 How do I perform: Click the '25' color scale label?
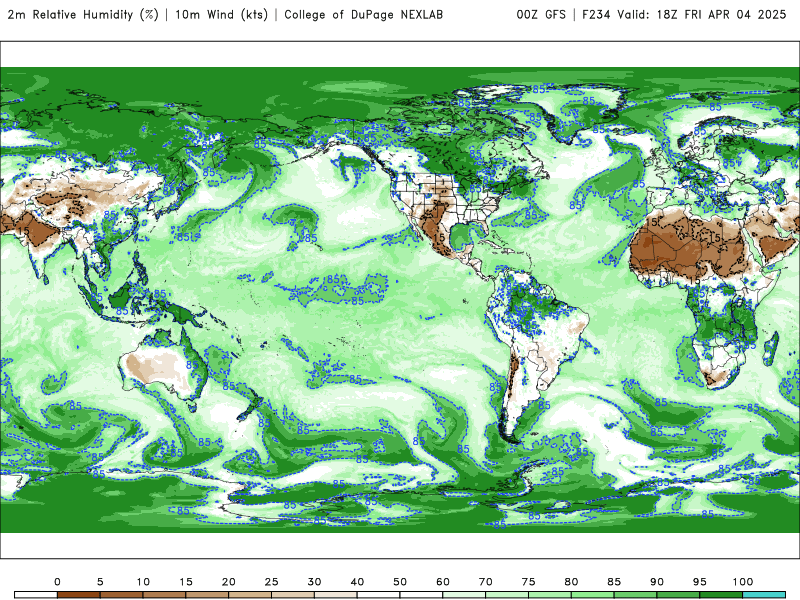tap(271, 582)
